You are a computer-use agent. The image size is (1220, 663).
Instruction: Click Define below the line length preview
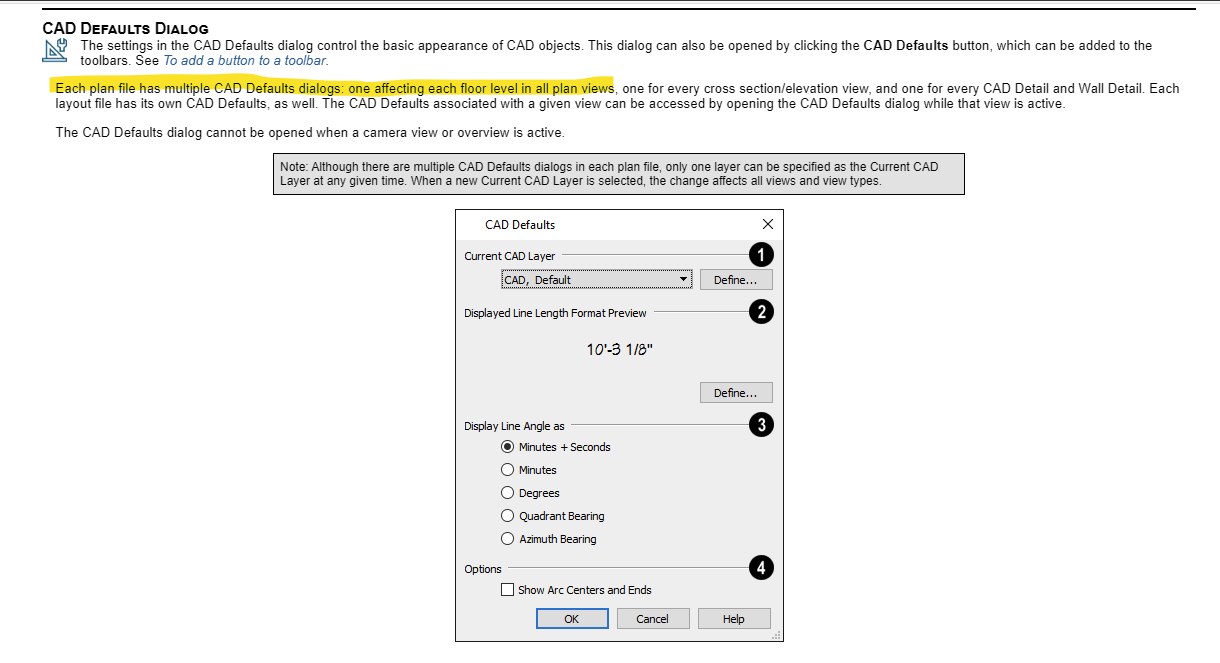coord(735,393)
